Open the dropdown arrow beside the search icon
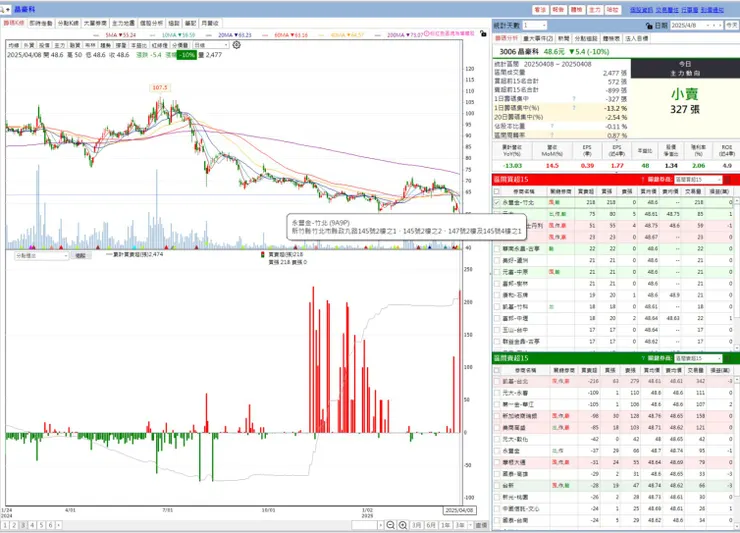Viewport: 740px width, 533px height. click(8, 9)
